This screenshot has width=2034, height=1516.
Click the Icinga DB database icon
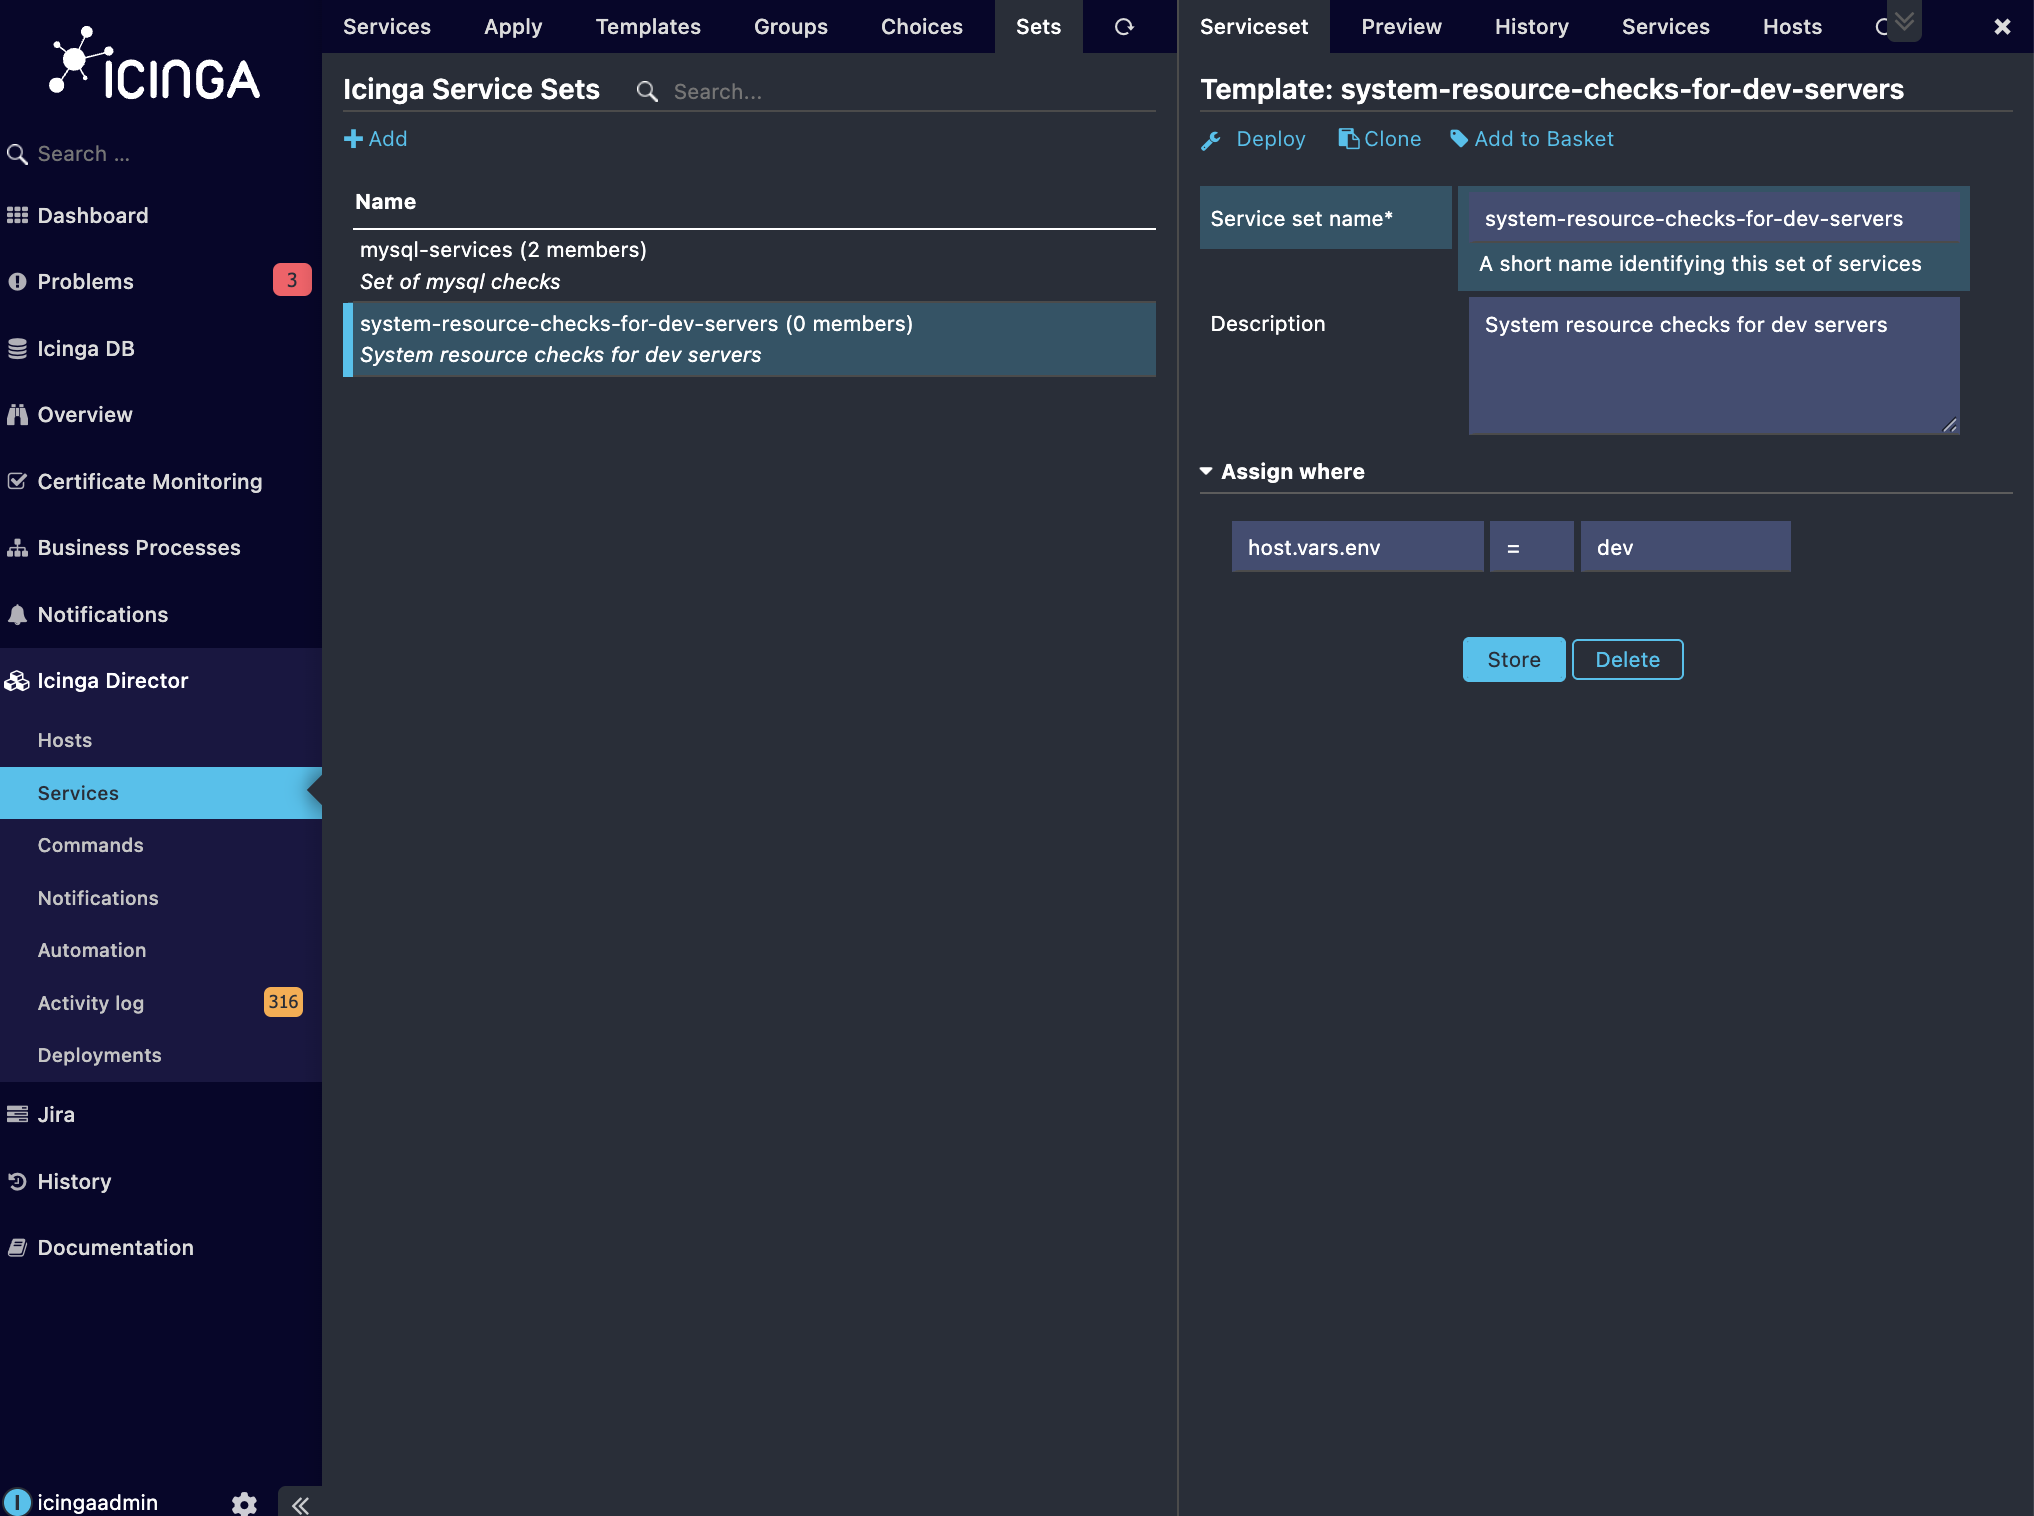click(17, 349)
